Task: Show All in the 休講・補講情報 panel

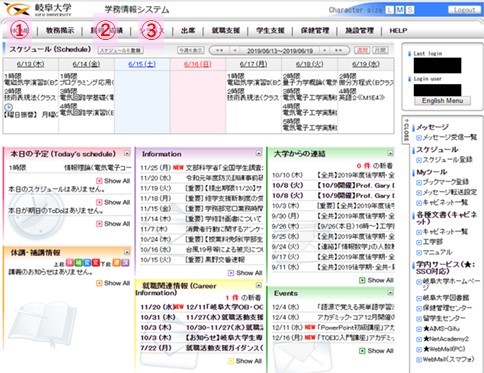Action: 113,283
